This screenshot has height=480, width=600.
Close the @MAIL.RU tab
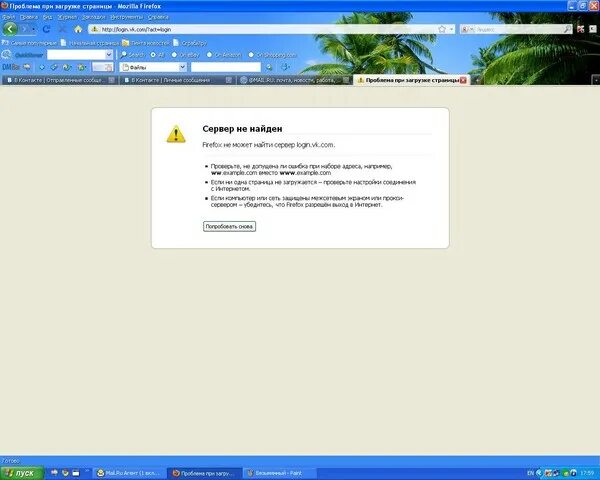coord(346,80)
